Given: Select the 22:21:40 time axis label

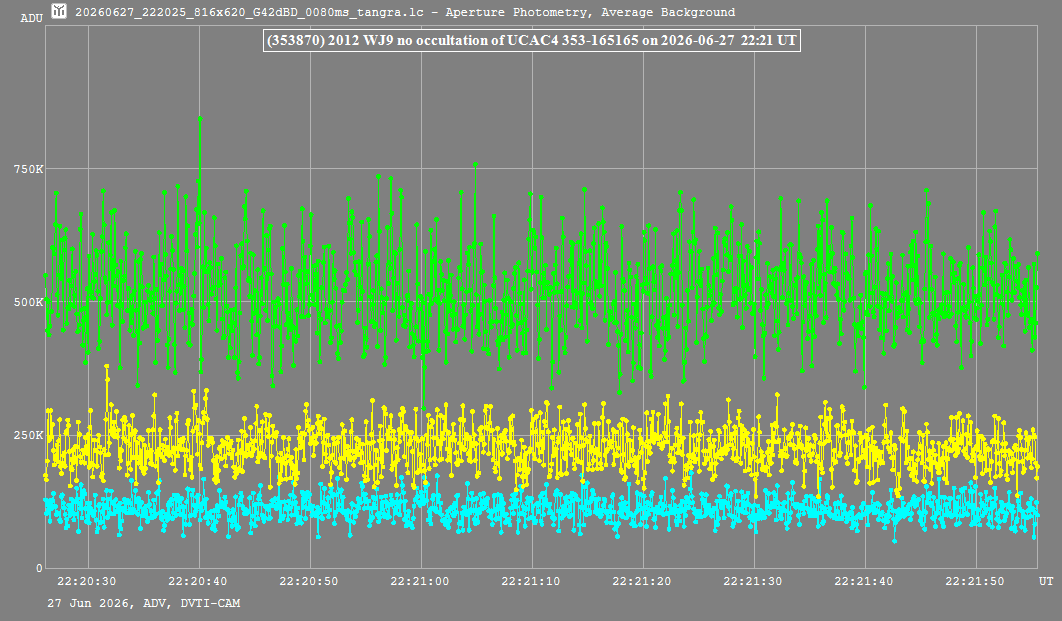Looking at the screenshot, I should 864,581.
